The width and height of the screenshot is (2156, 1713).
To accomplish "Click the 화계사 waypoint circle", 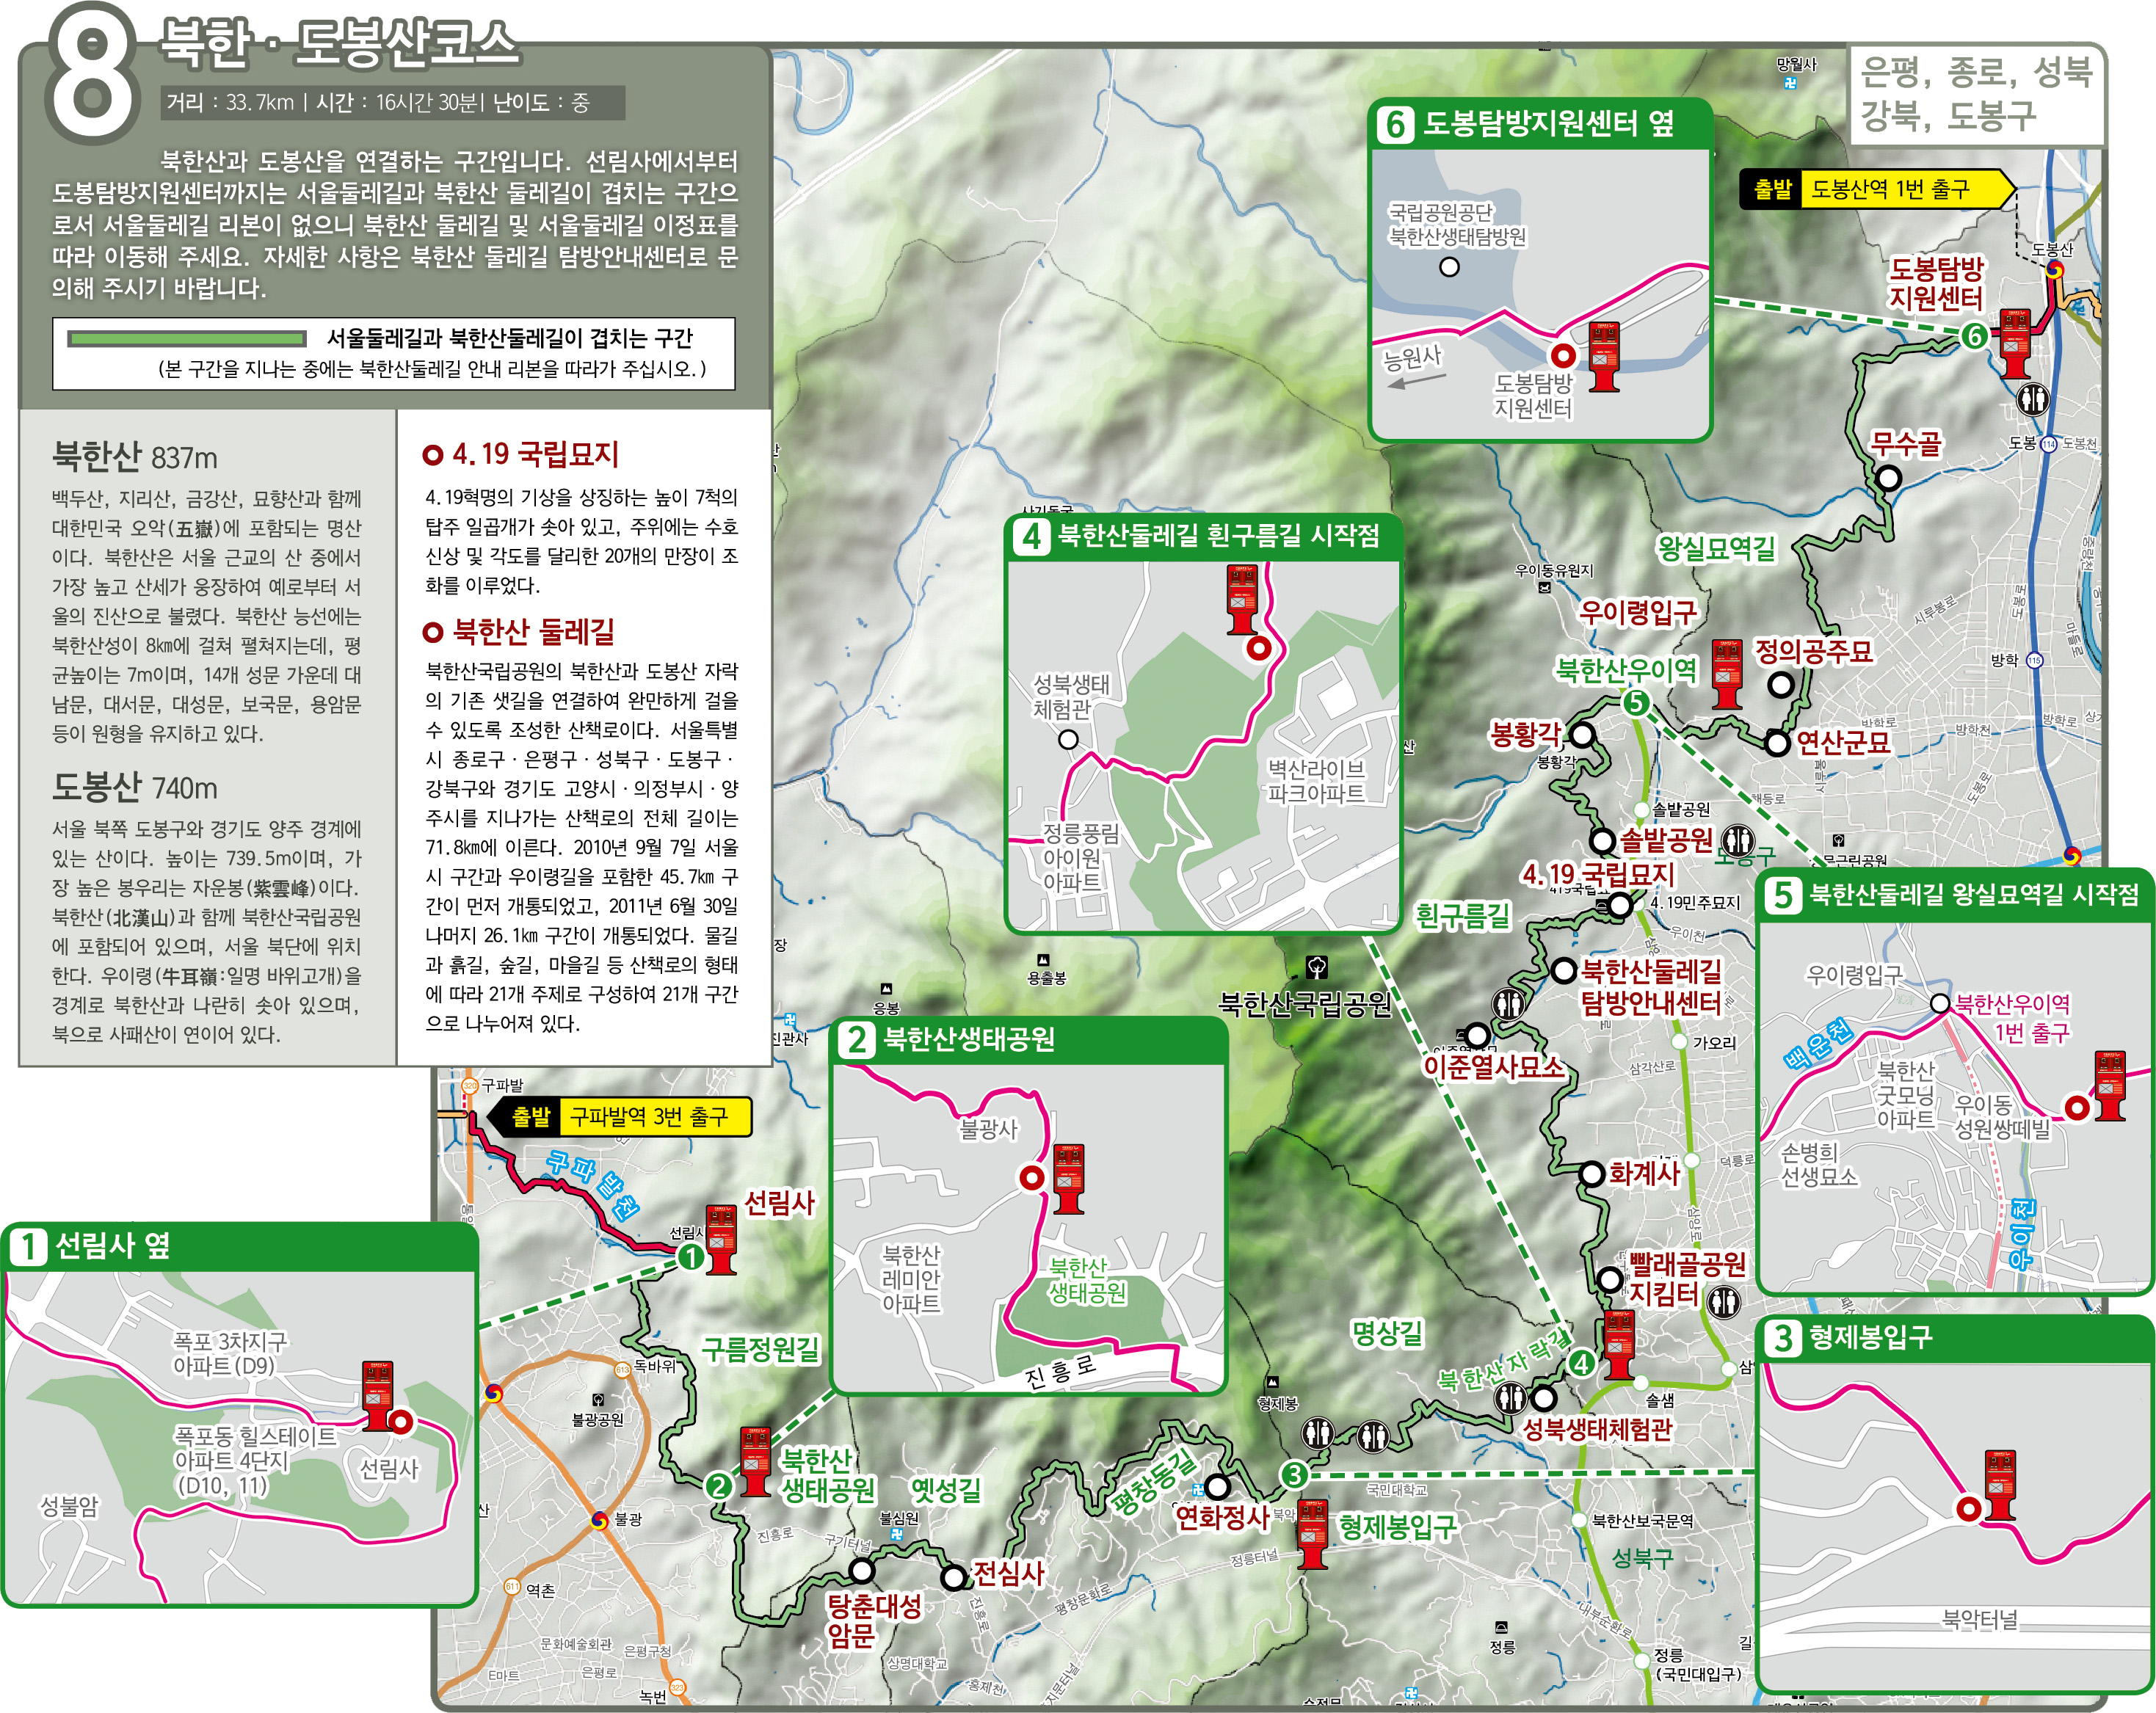I will click(1592, 1174).
